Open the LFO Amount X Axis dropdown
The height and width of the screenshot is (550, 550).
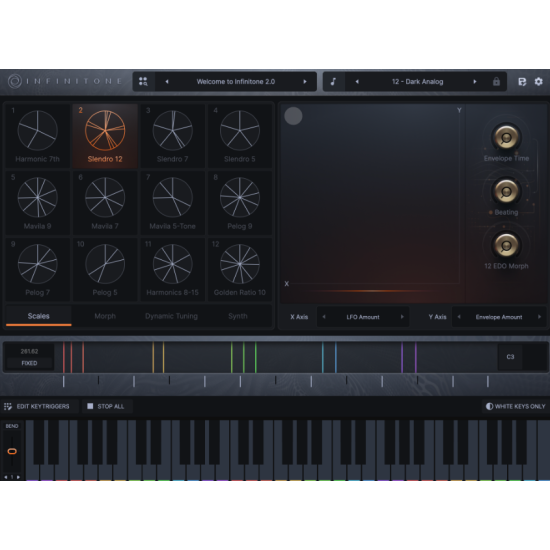pos(363,317)
